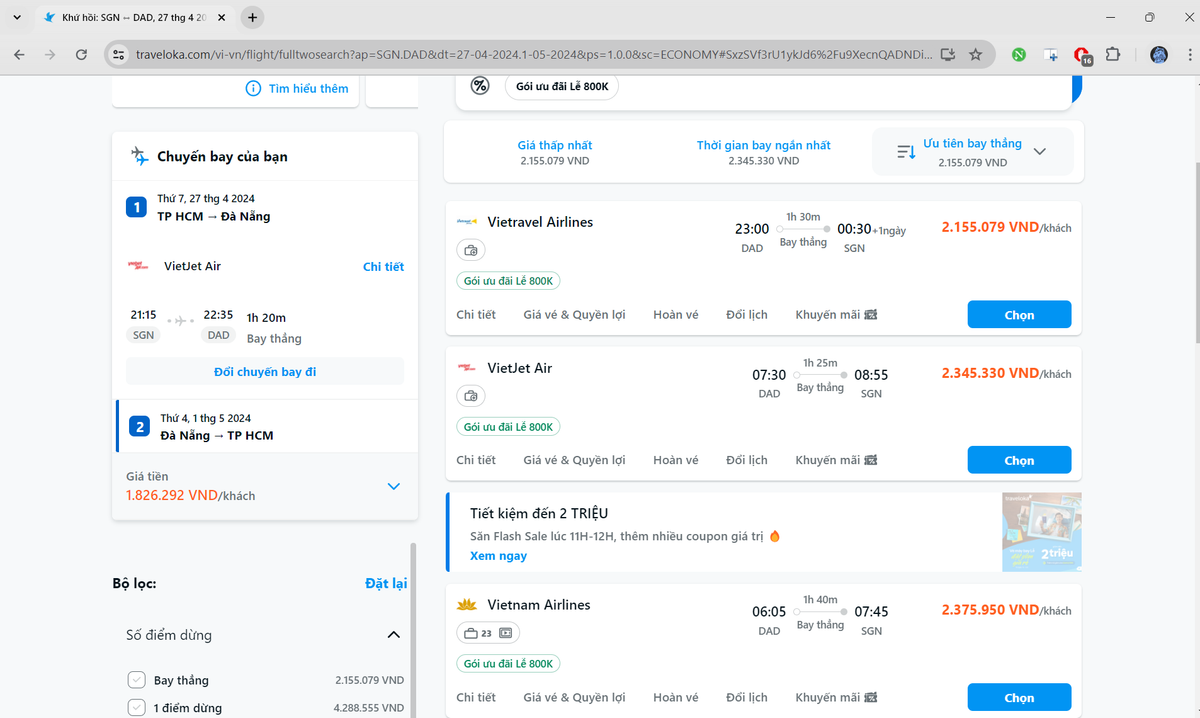This screenshot has width=1200, height=718.
Task: Click Vietravel Airlines baggage icon
Action: click(471, 250)
